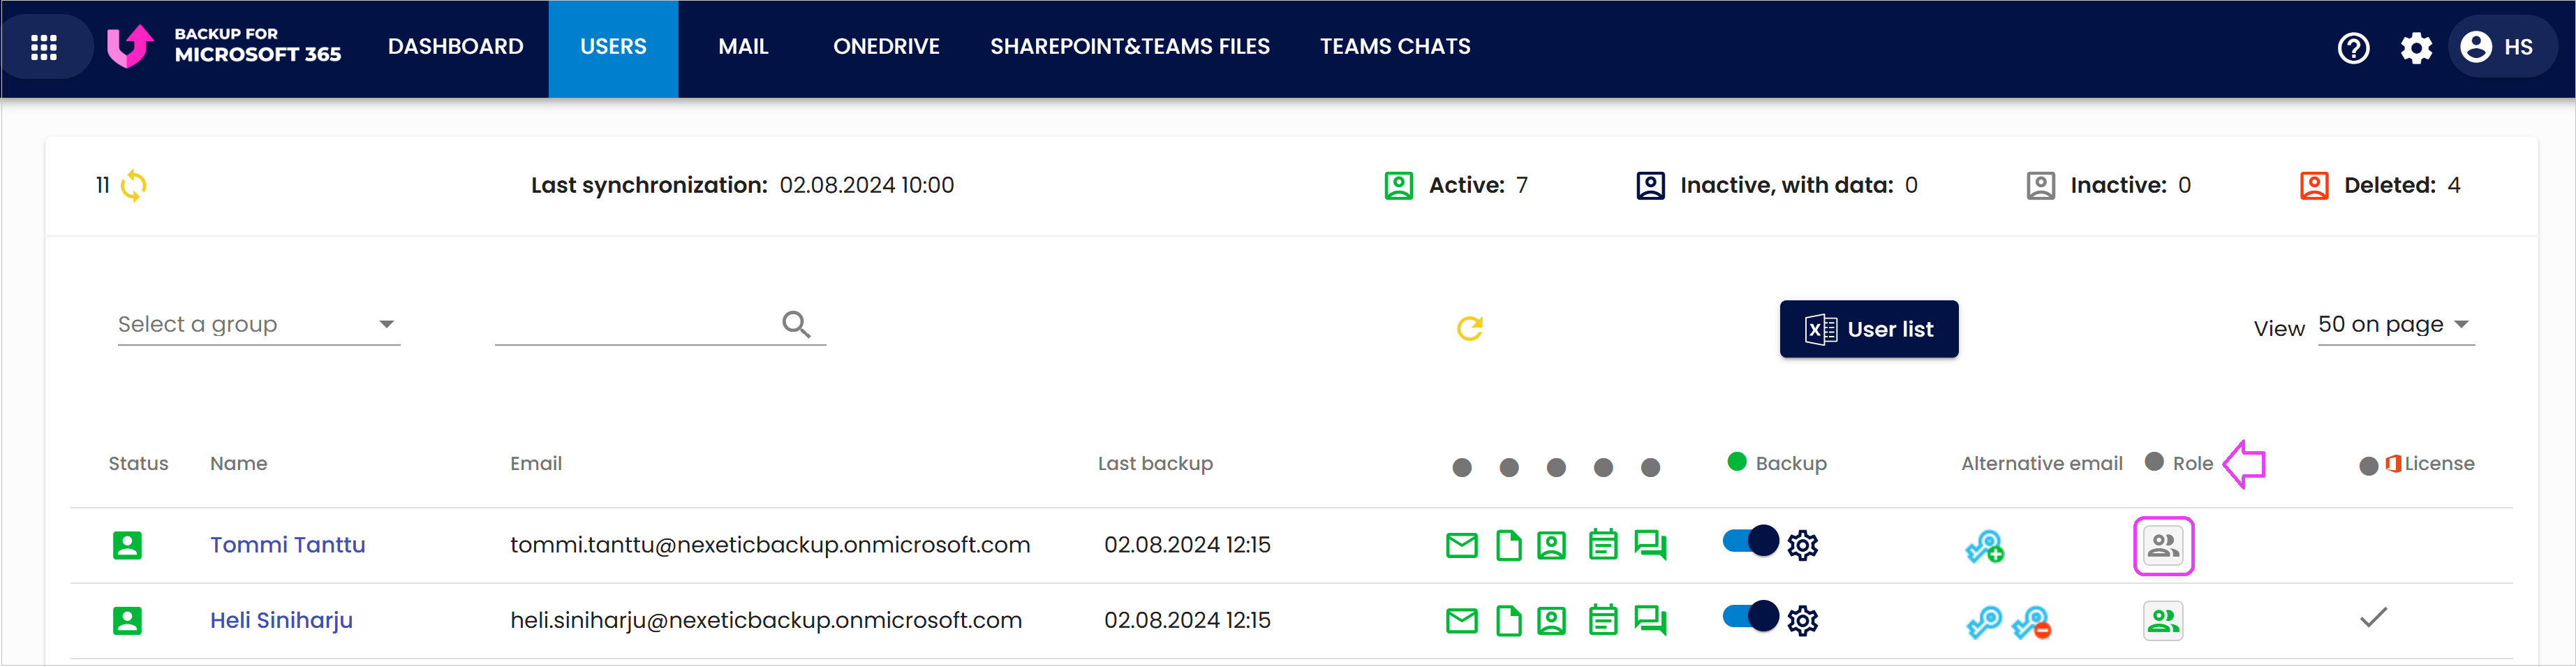Screen dimensions: 2576x667
Task: Switch to the TEAMS CHATS tab
Action: [1395, 46]
